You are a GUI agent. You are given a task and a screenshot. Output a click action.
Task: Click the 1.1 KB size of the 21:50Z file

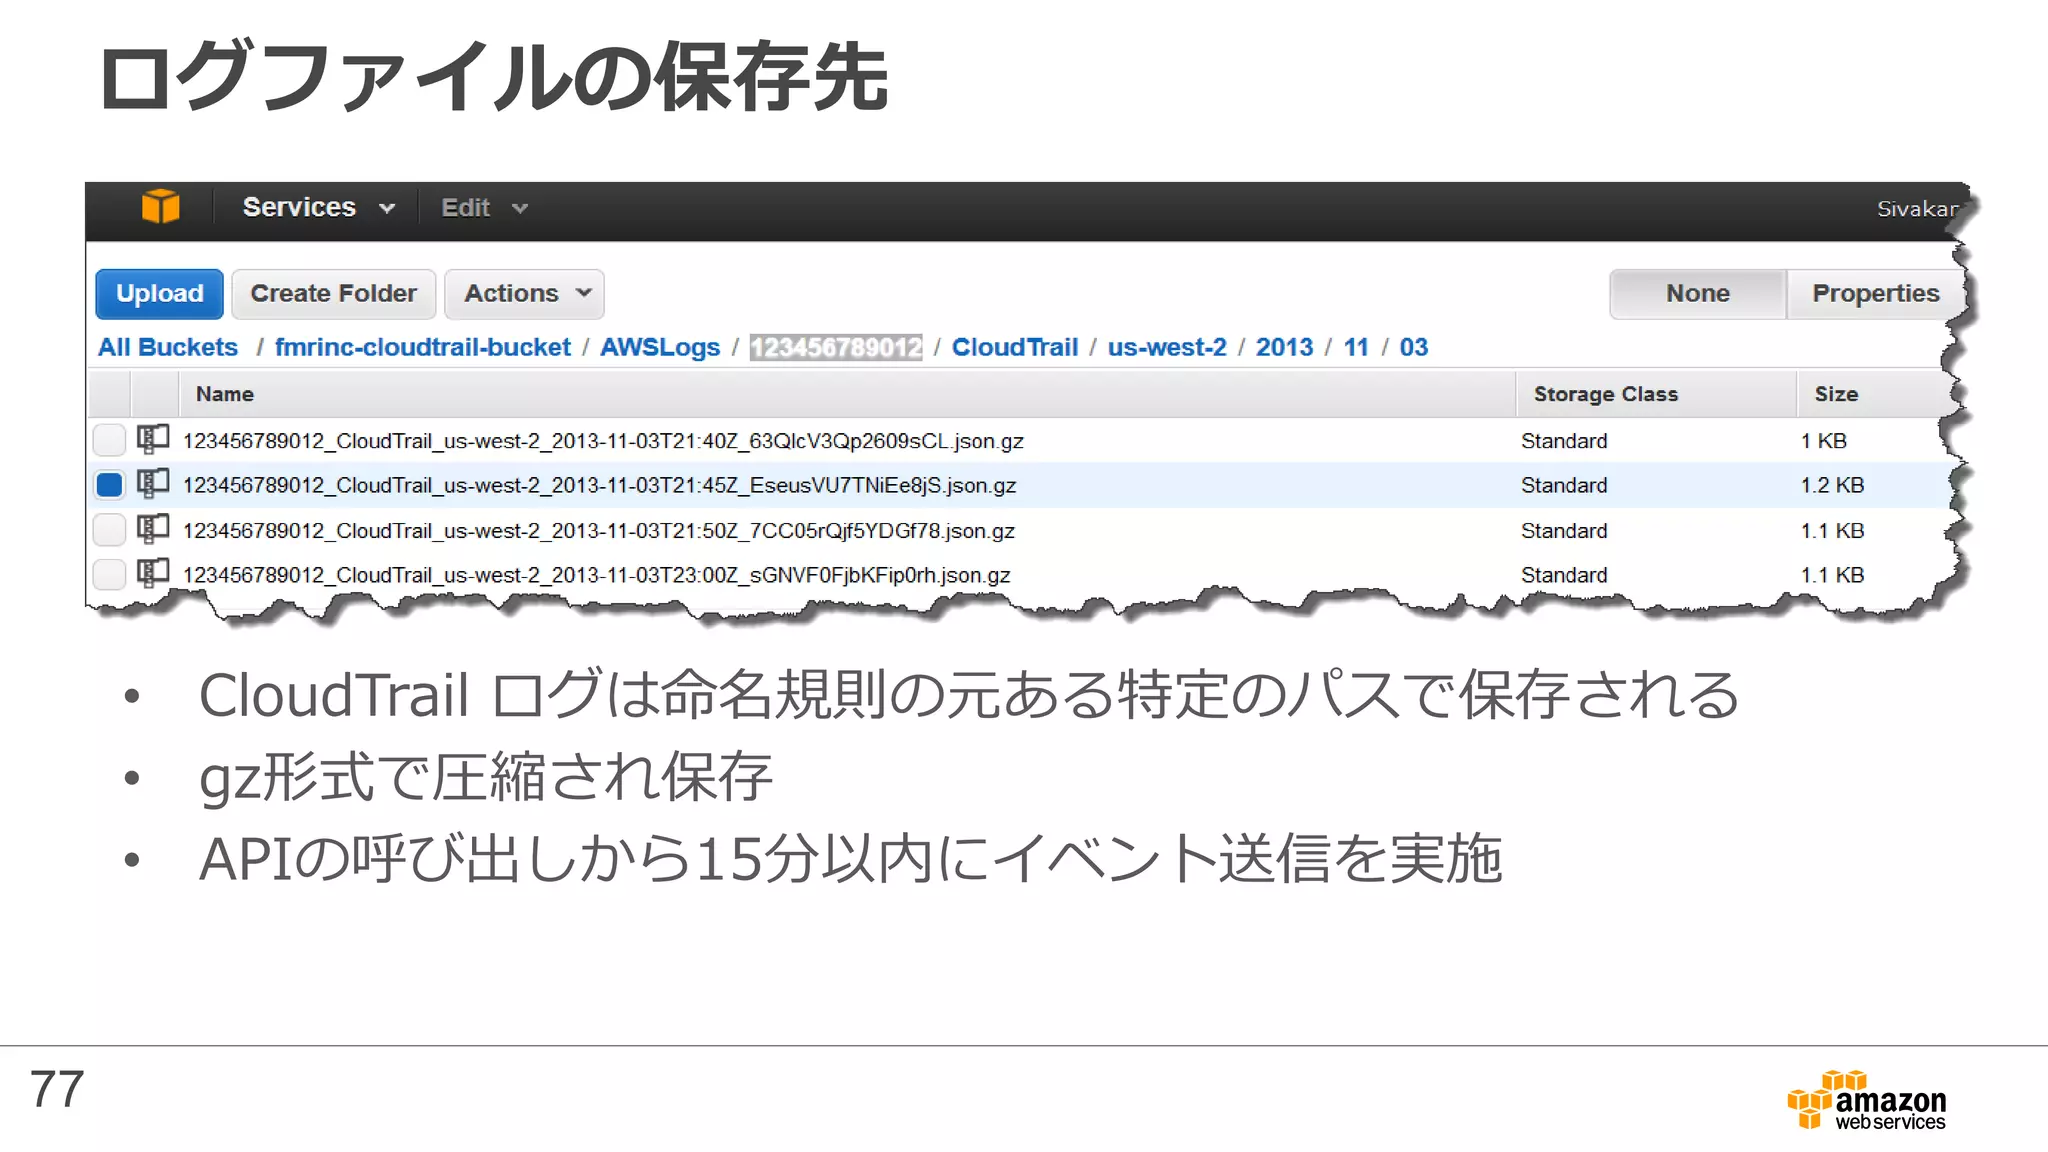[x=1832, y=531]
